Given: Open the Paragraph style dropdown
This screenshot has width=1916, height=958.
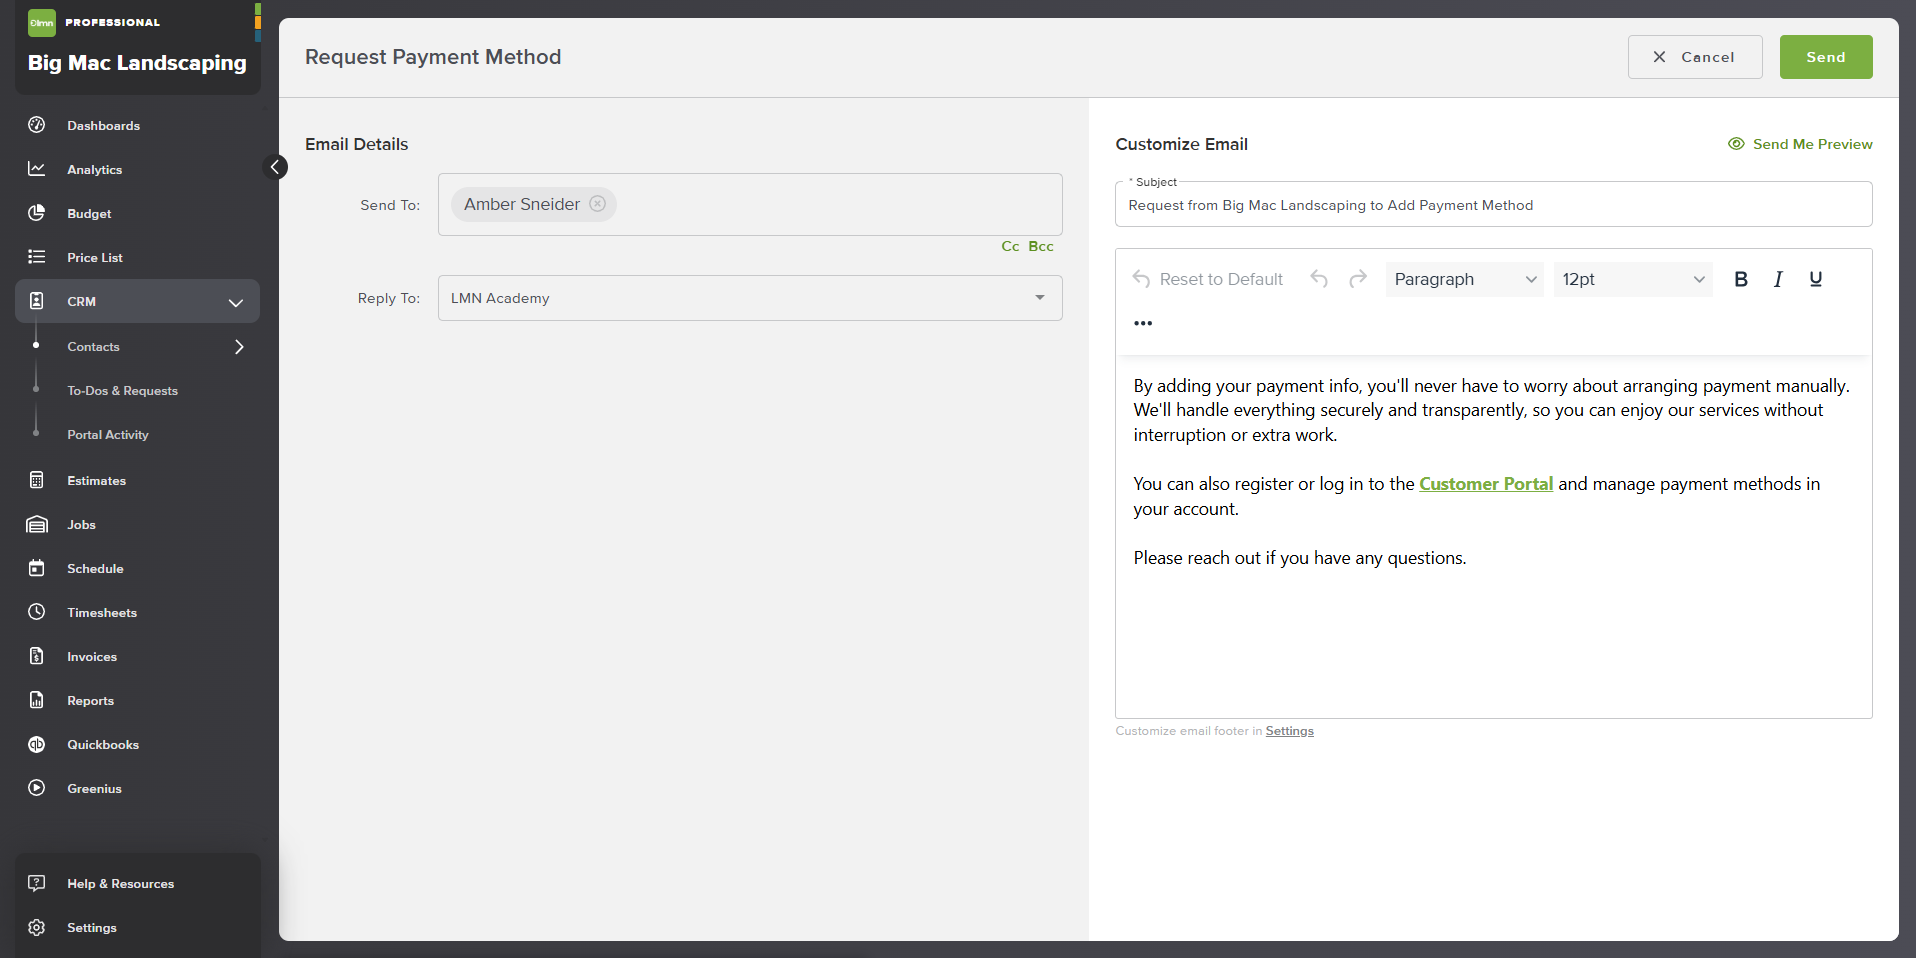Looking at the screenshot, I should coord(1465,279).
